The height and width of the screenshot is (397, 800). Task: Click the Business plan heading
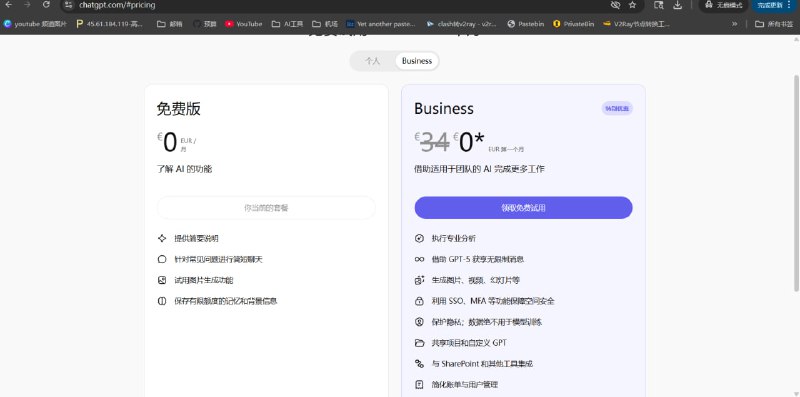[x=444, y=109]
